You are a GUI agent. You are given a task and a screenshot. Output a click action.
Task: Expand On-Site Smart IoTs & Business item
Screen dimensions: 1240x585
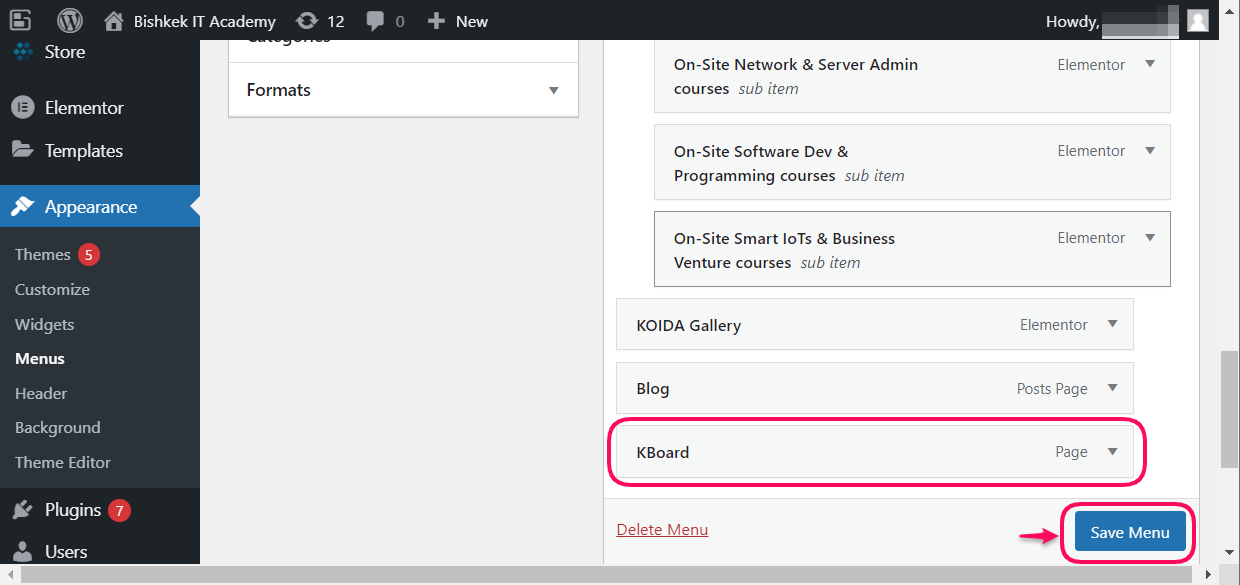point(1150,238)
